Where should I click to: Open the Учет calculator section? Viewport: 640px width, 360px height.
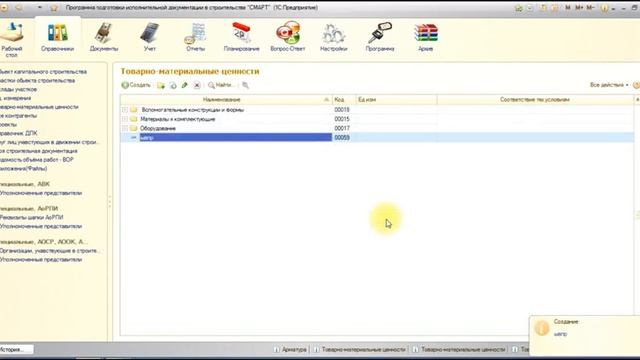149,38
